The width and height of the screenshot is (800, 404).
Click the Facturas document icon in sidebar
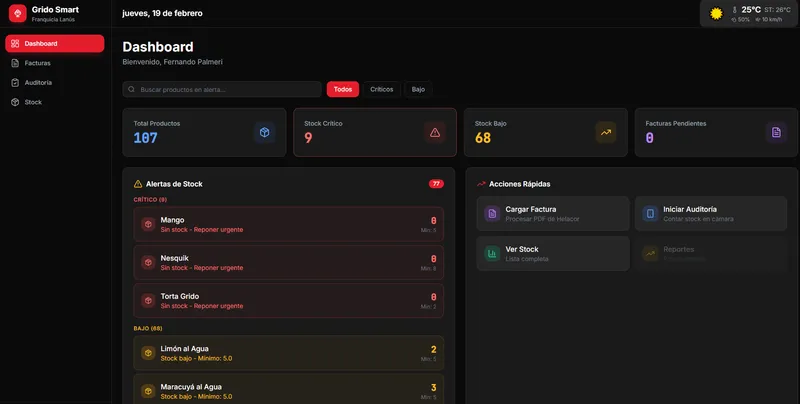(15, 63)
